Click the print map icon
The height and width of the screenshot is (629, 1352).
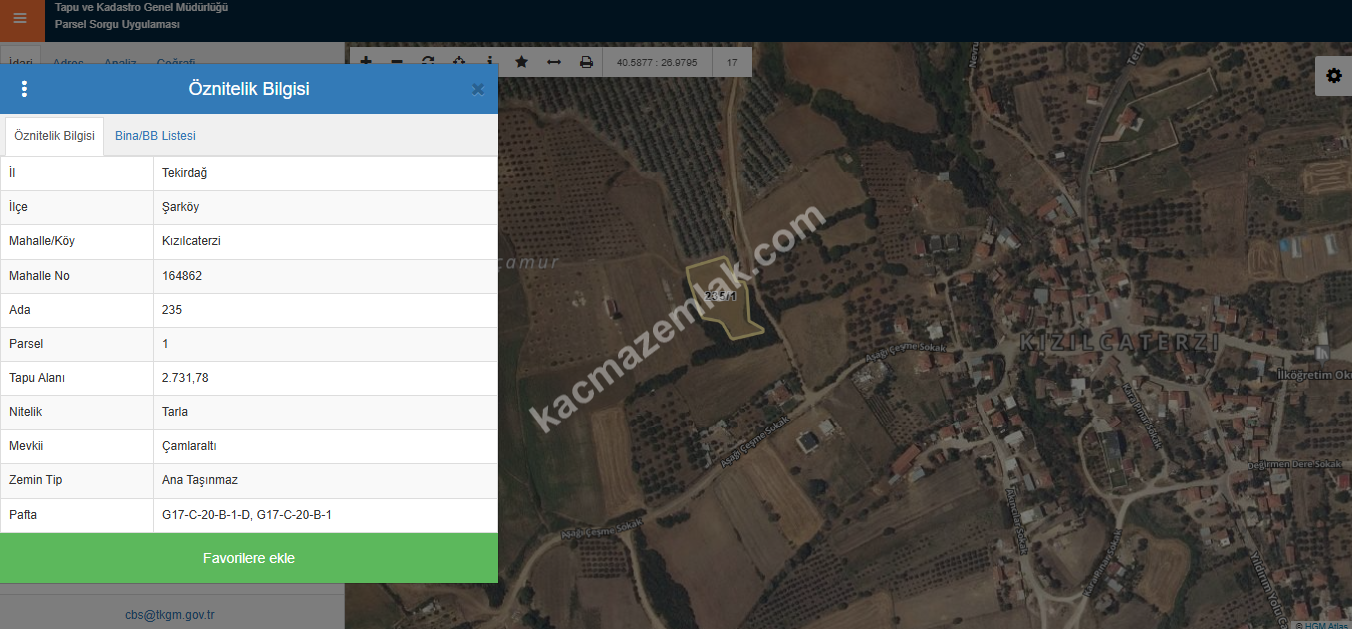(586, 62)
